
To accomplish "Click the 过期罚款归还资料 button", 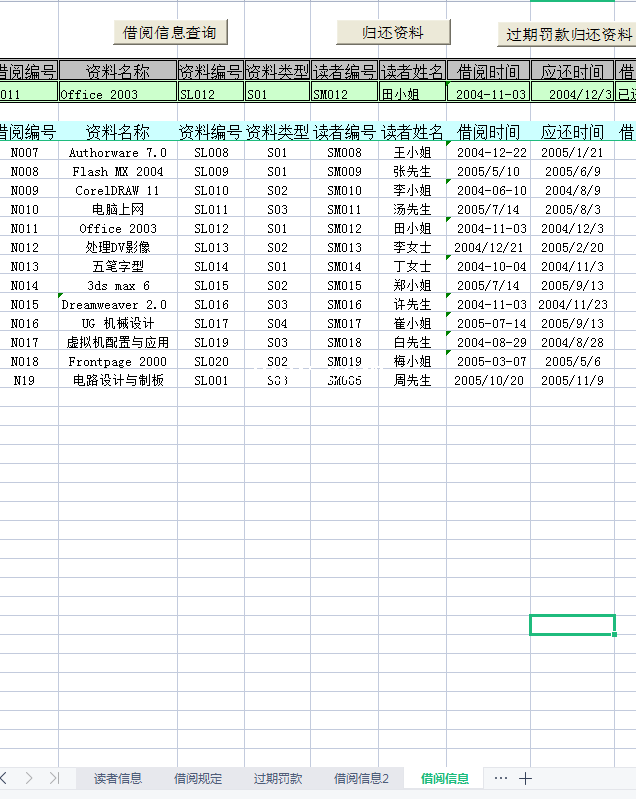I will pyautogui.click(x=568, y=34).
